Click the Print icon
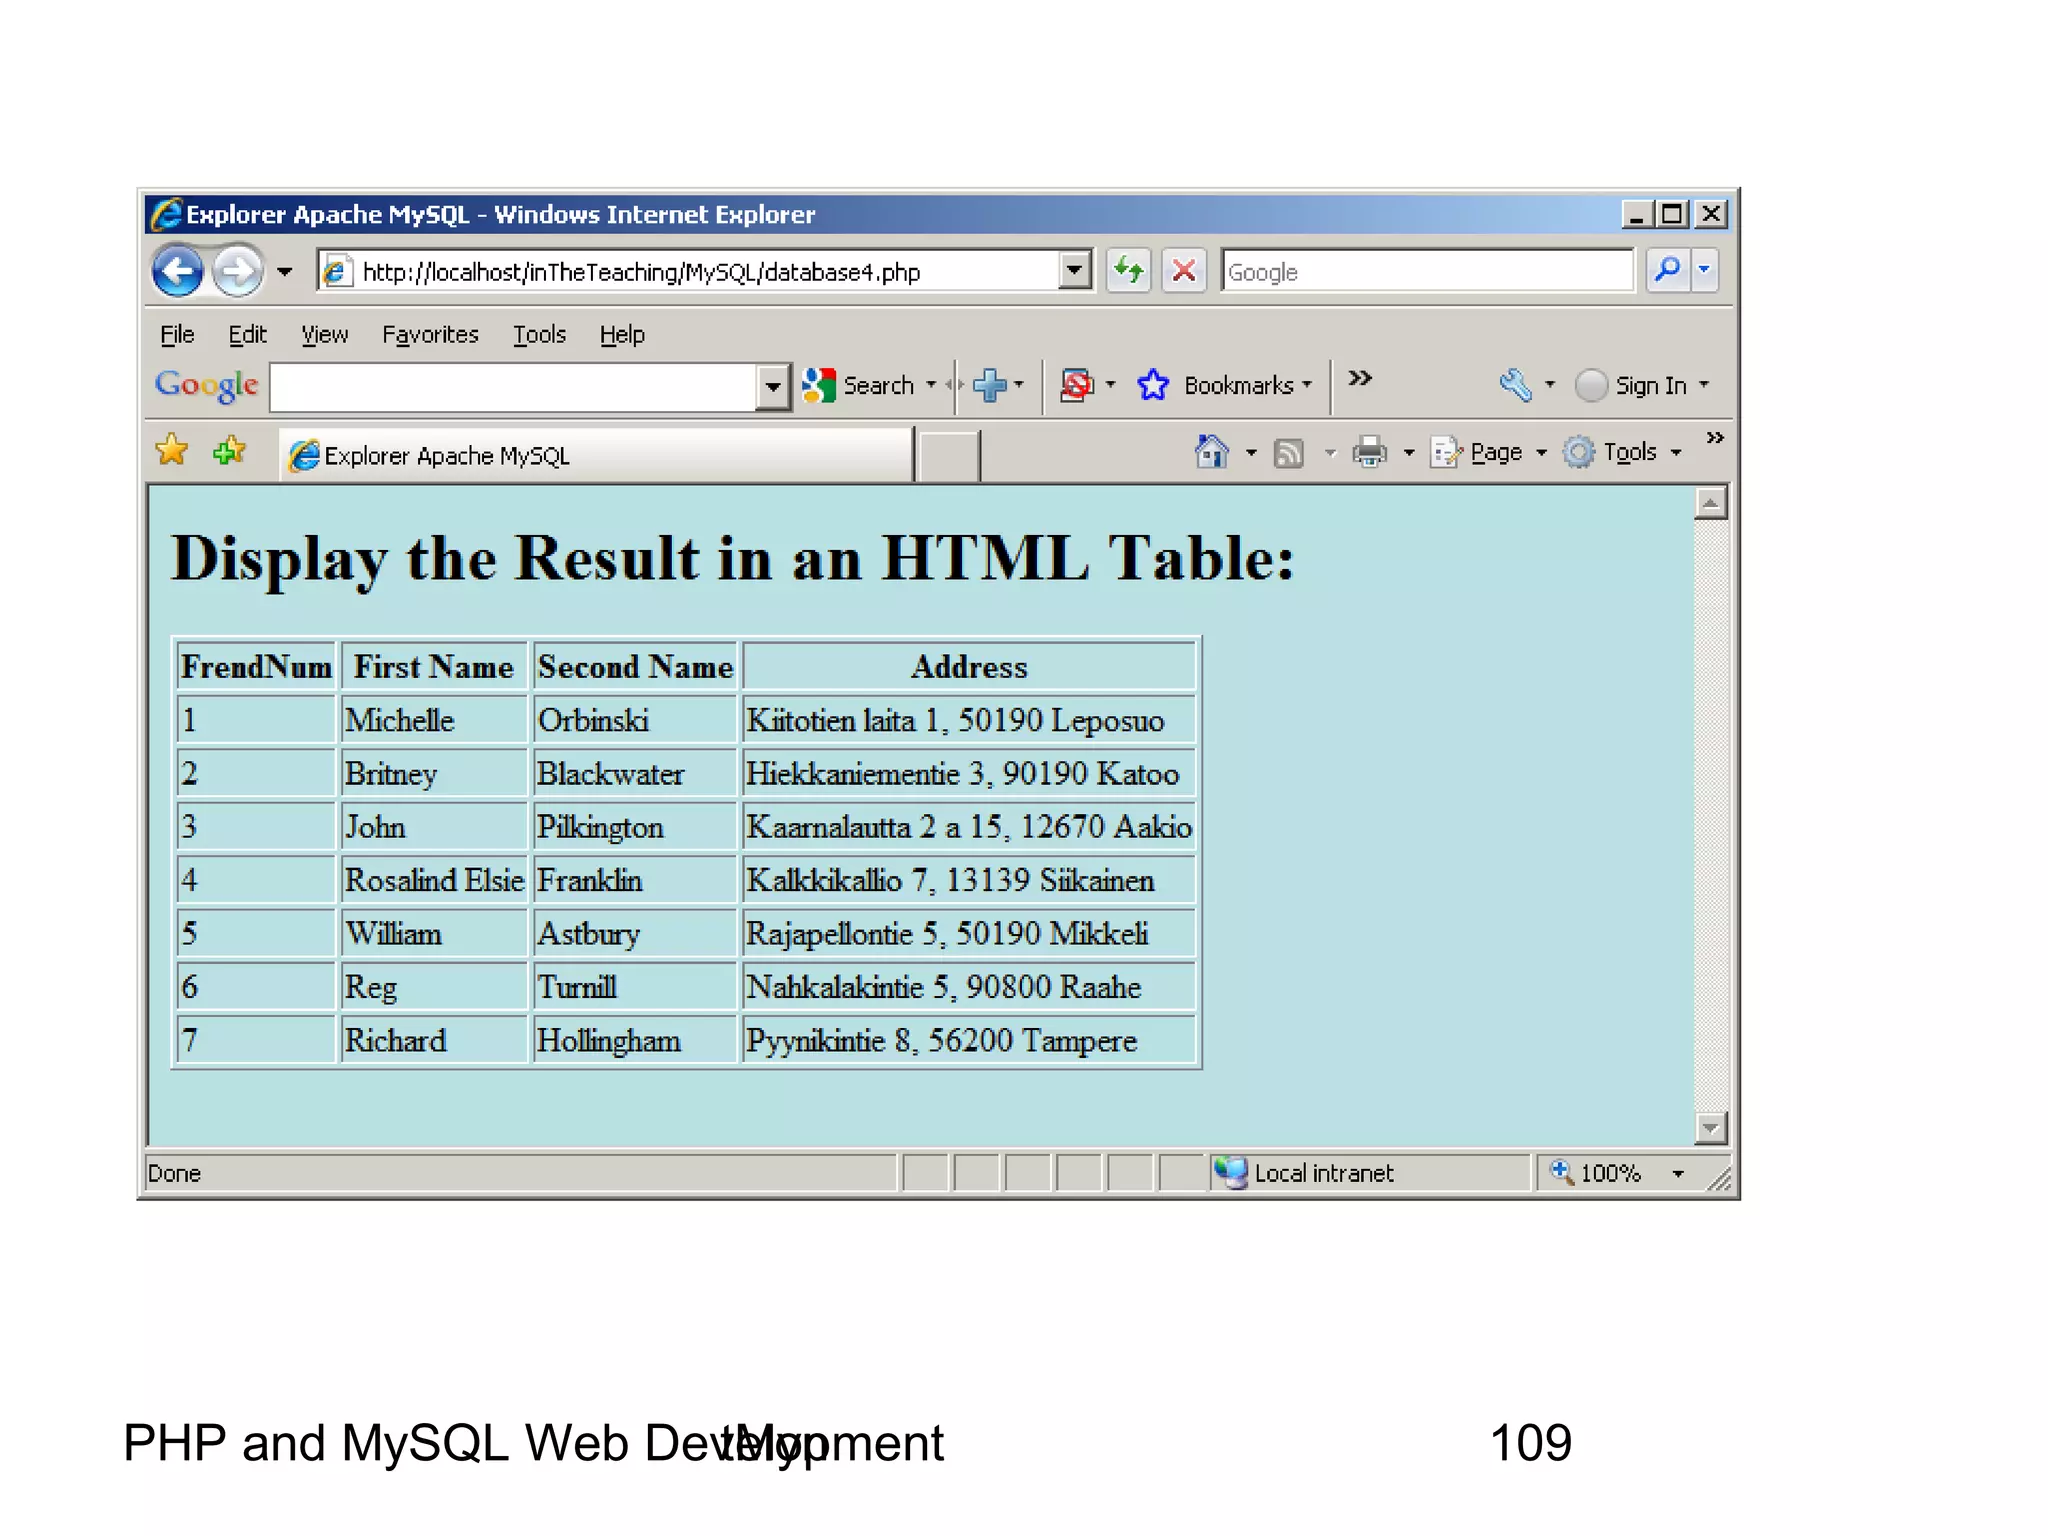The height and width of the screenshot is (1536, 2048). 1369,452
